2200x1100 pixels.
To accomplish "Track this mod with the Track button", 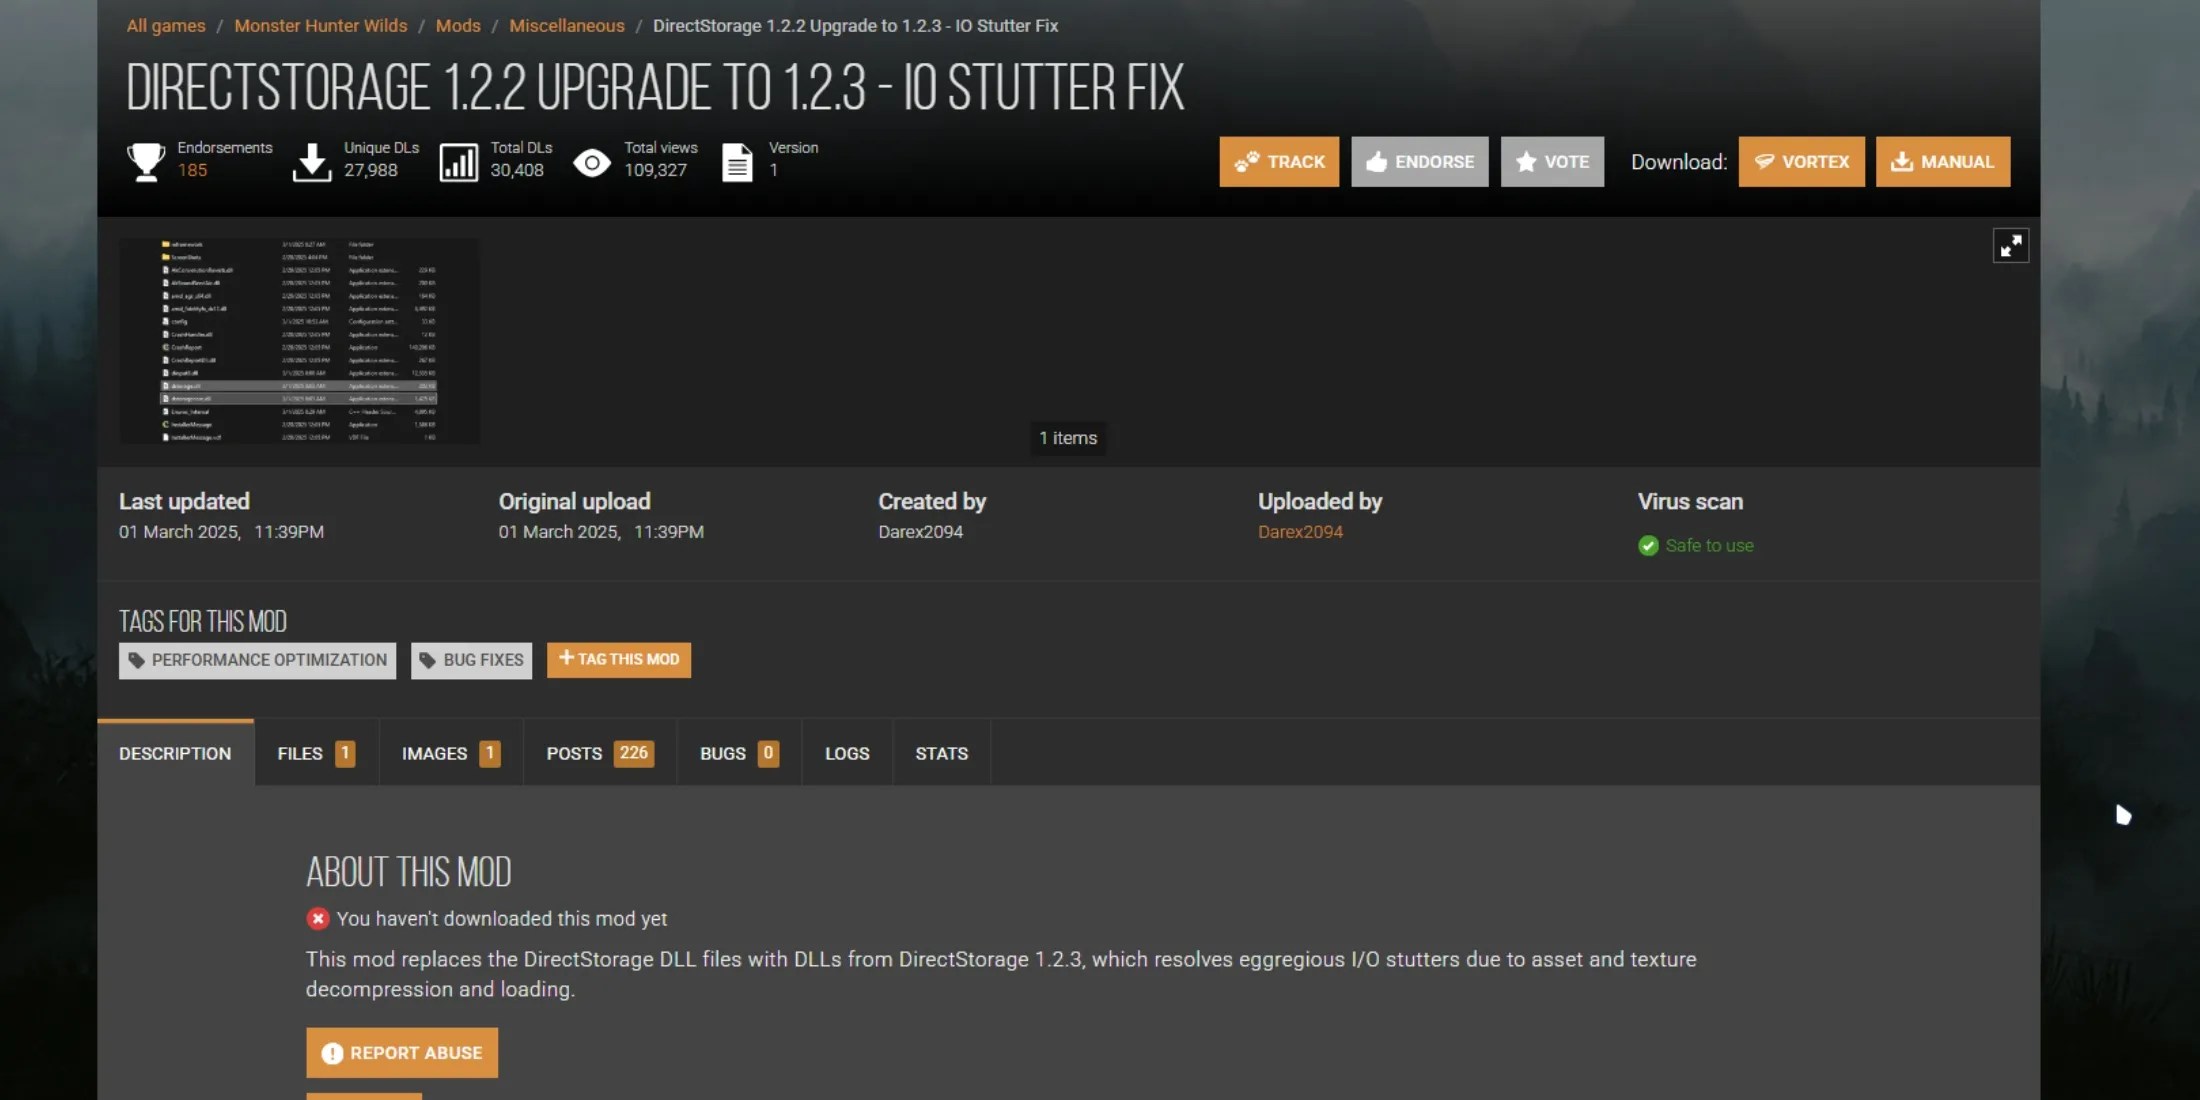I will 1279,162.
